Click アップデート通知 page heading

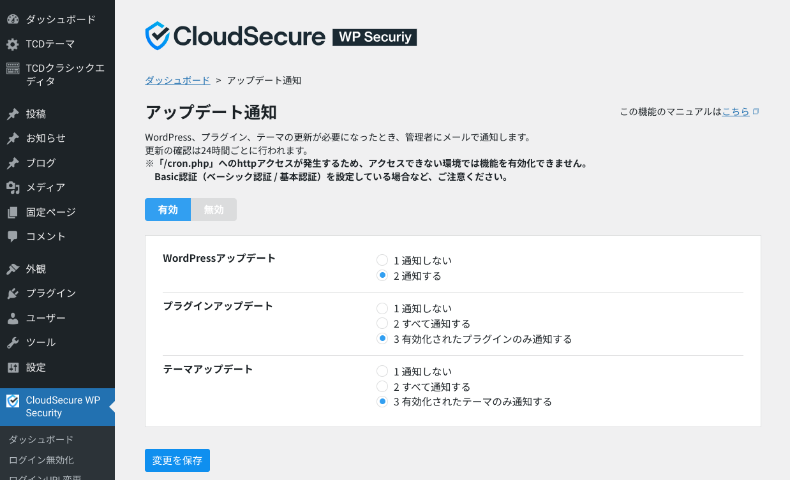point(211,112)
